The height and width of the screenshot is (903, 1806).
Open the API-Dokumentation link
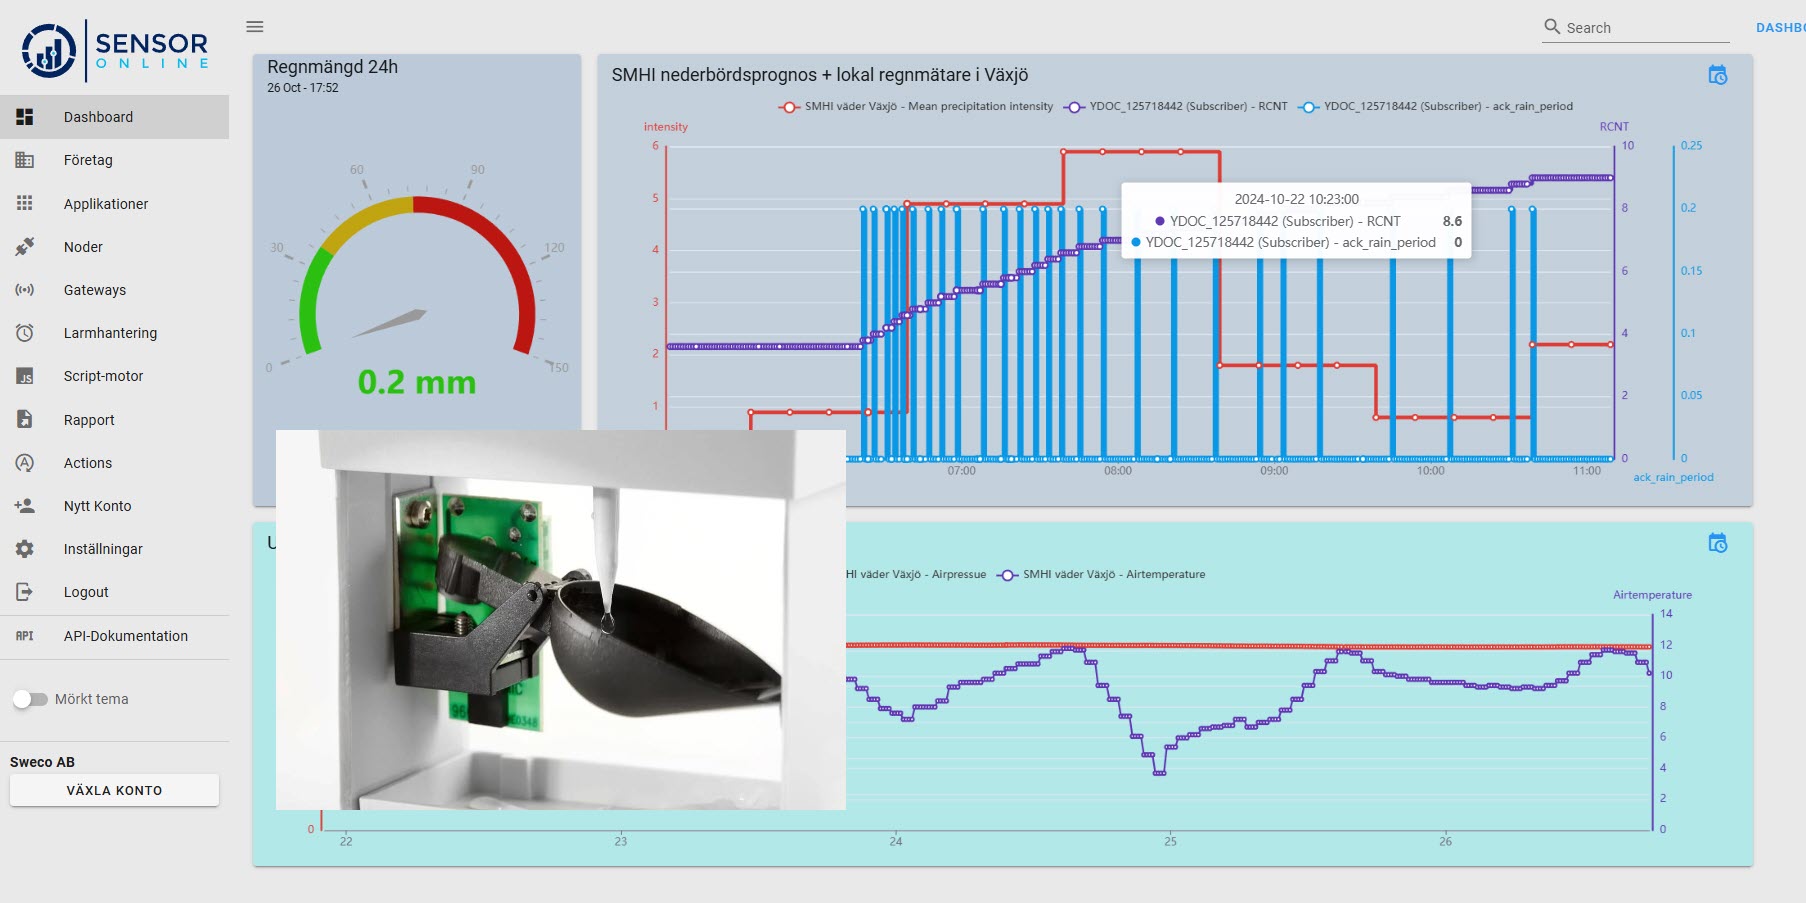[x=125, y=636]
